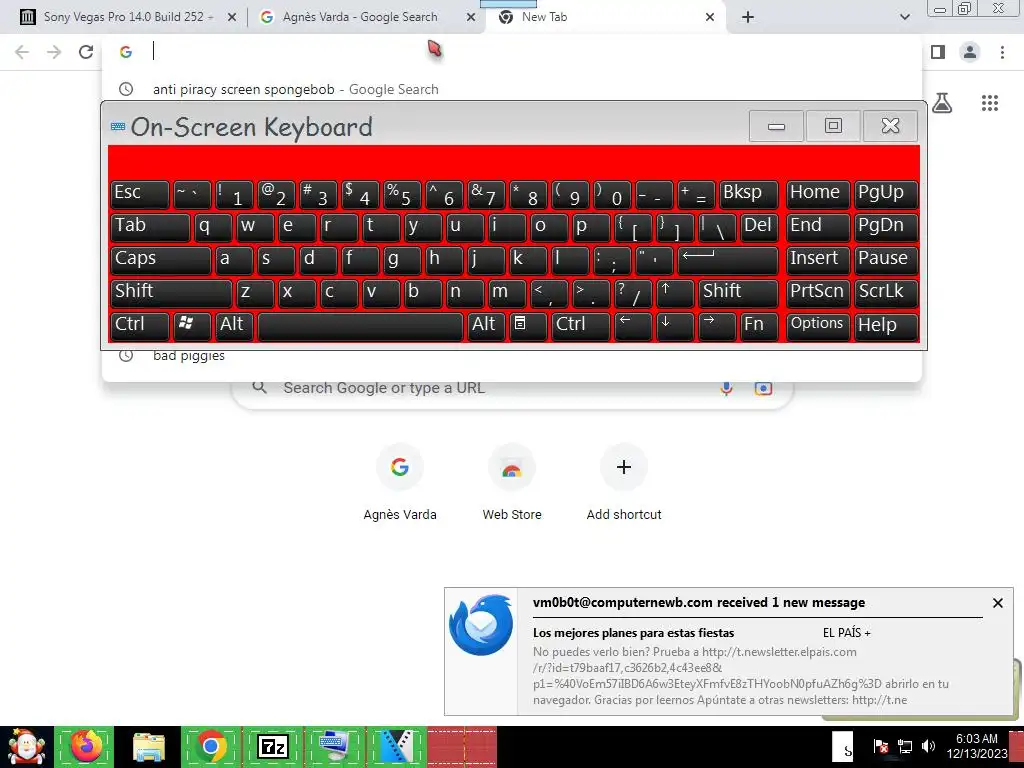Click the Home key
This screenshot has height=768, width=1024.
(818, 195)
